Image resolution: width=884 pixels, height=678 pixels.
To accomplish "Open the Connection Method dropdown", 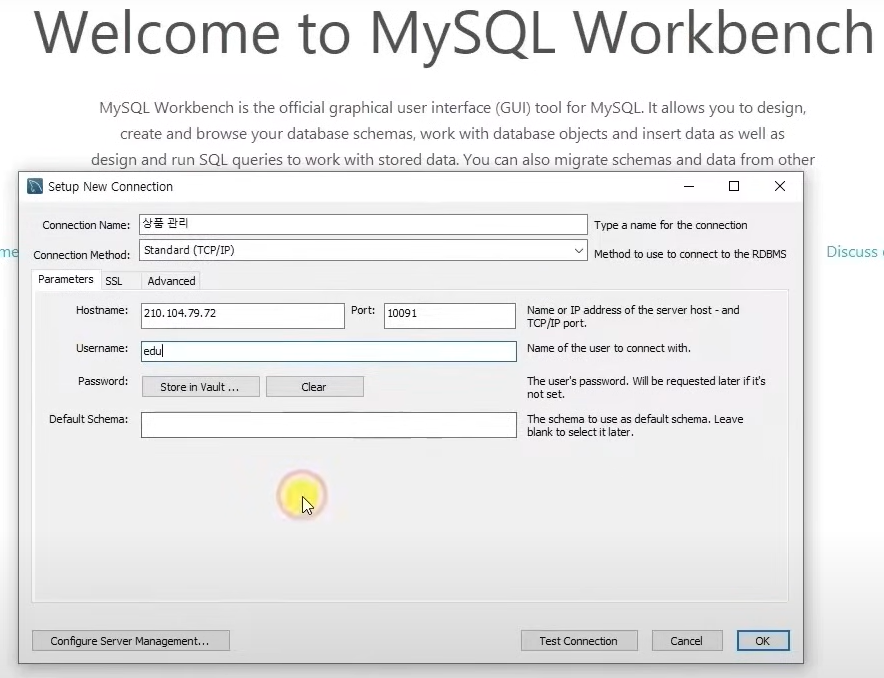I will 363,250.
